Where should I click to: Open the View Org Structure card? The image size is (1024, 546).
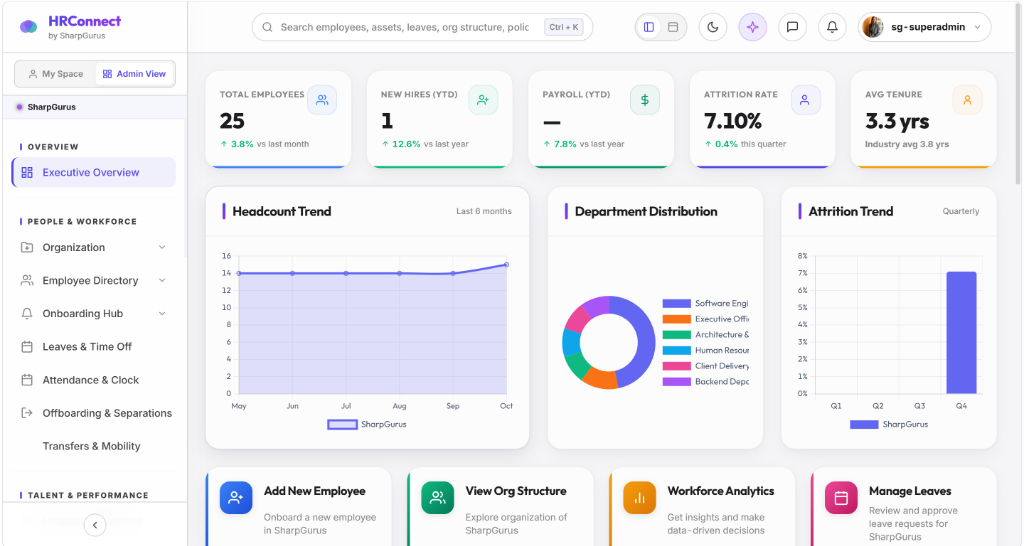tap(500, 507)
